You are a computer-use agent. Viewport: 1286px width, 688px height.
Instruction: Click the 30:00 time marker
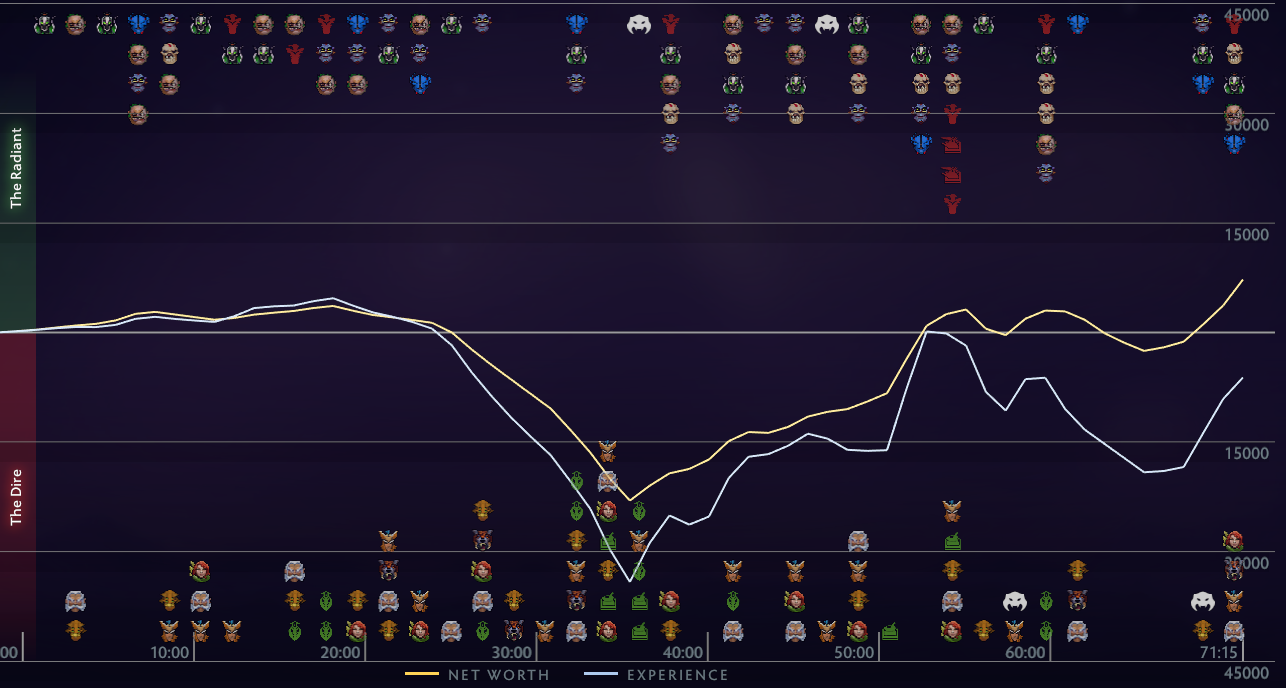[512, 653]
